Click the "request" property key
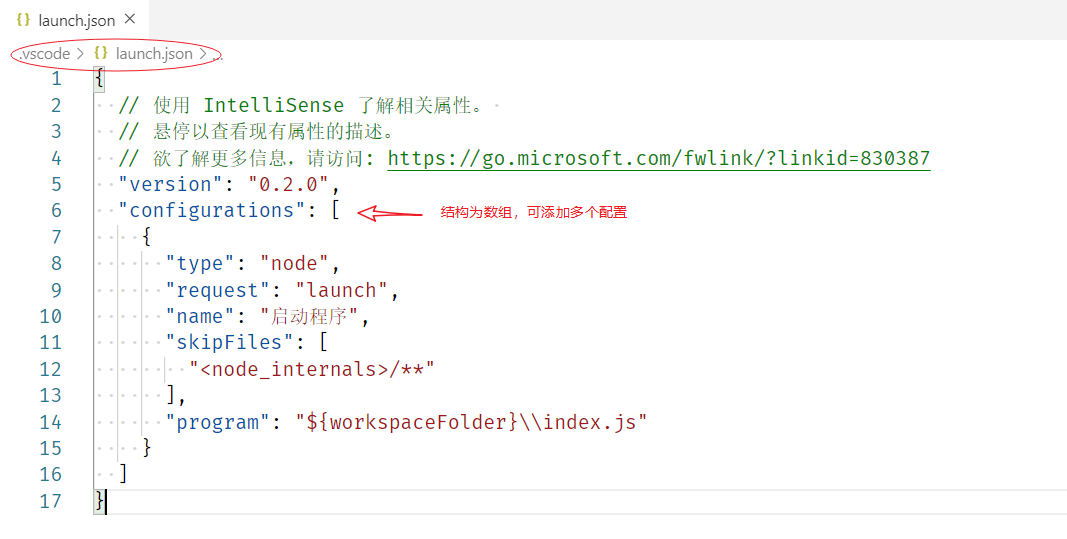 pyautogui.click(x=218, y=290)
